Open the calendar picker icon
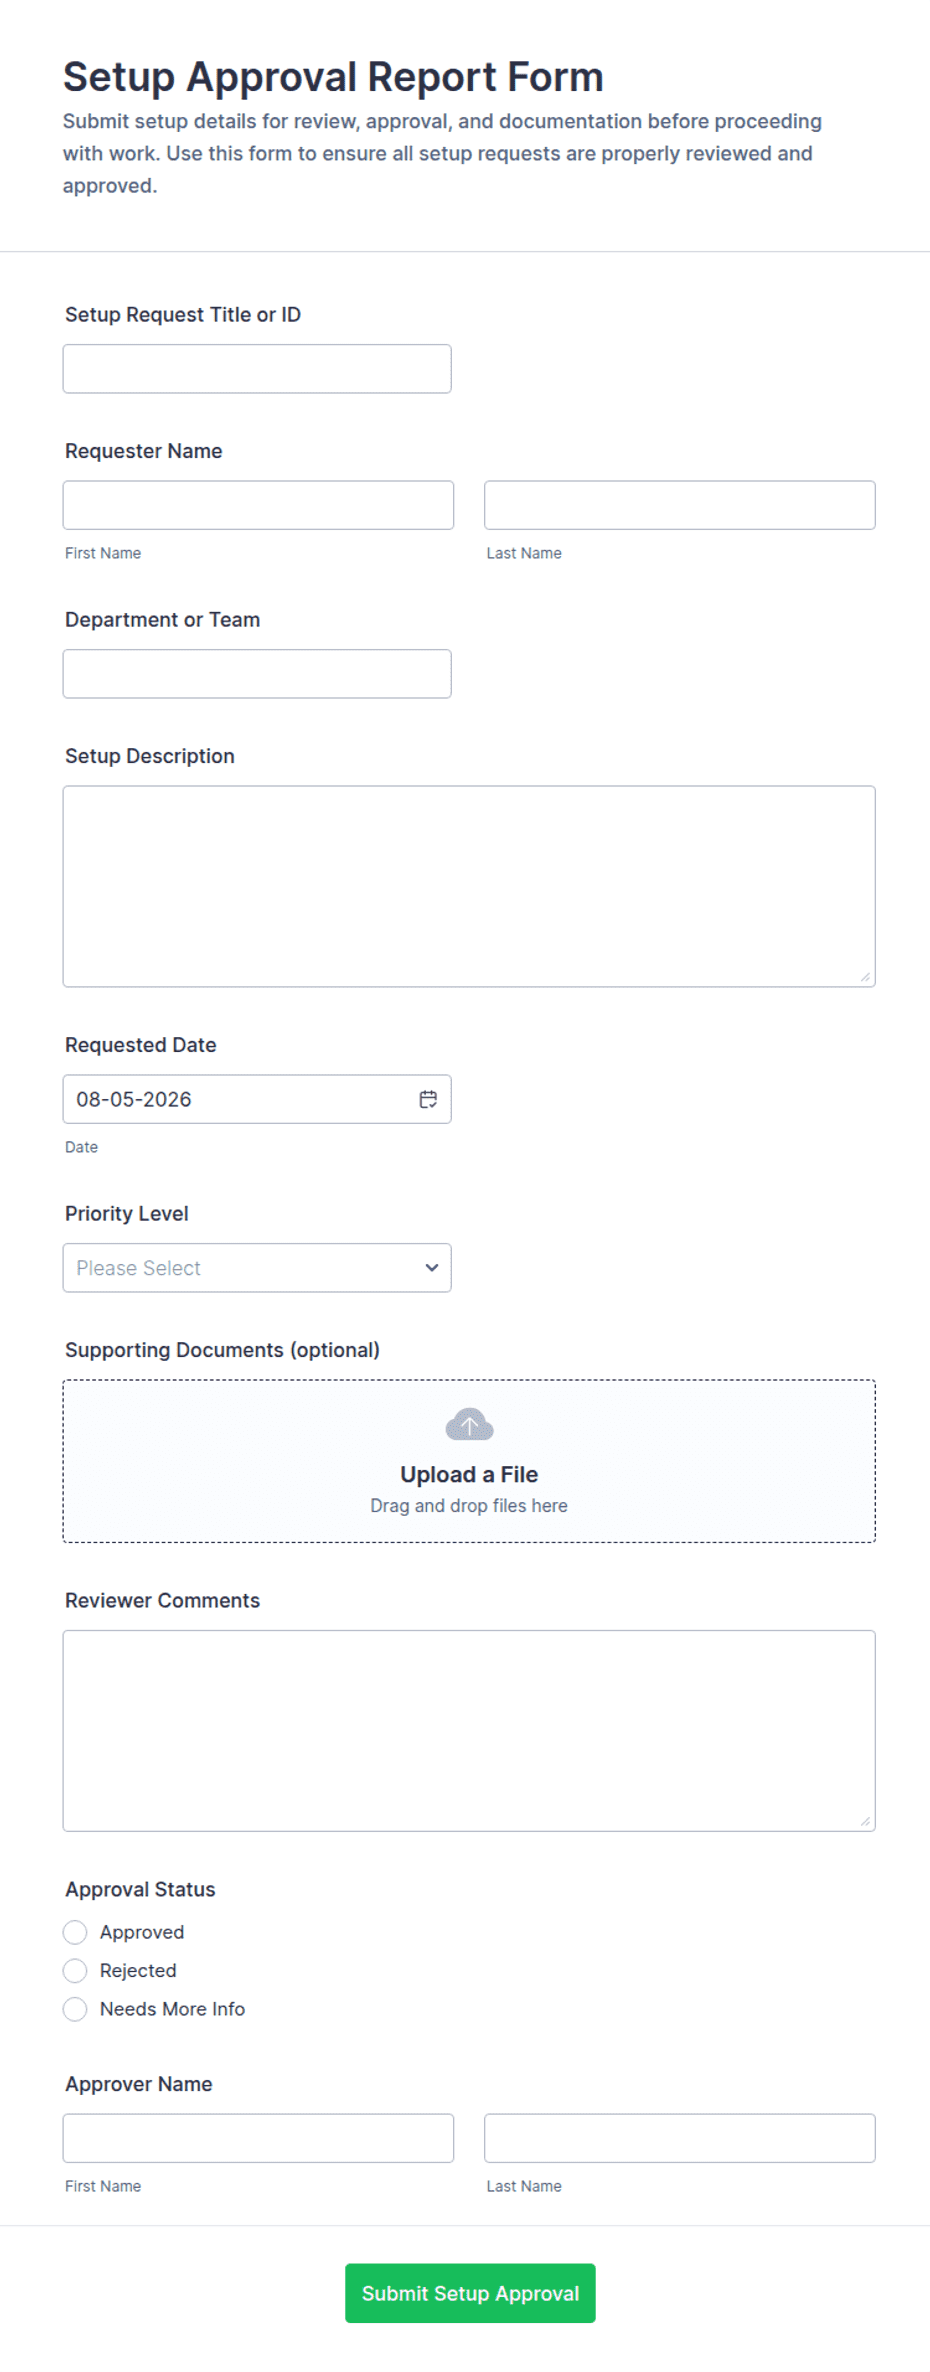The height and width of the screenshot is (2372, 930). (428, 1099)
